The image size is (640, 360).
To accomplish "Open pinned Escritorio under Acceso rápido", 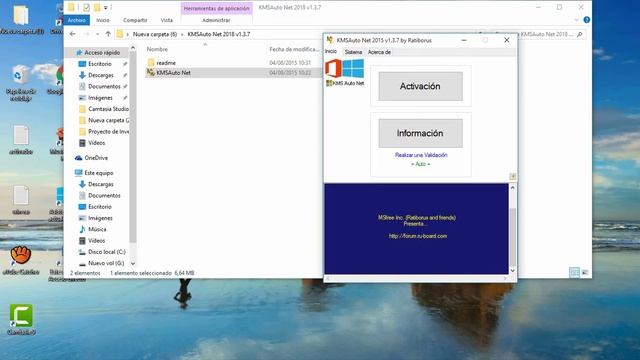I will 100,64.
